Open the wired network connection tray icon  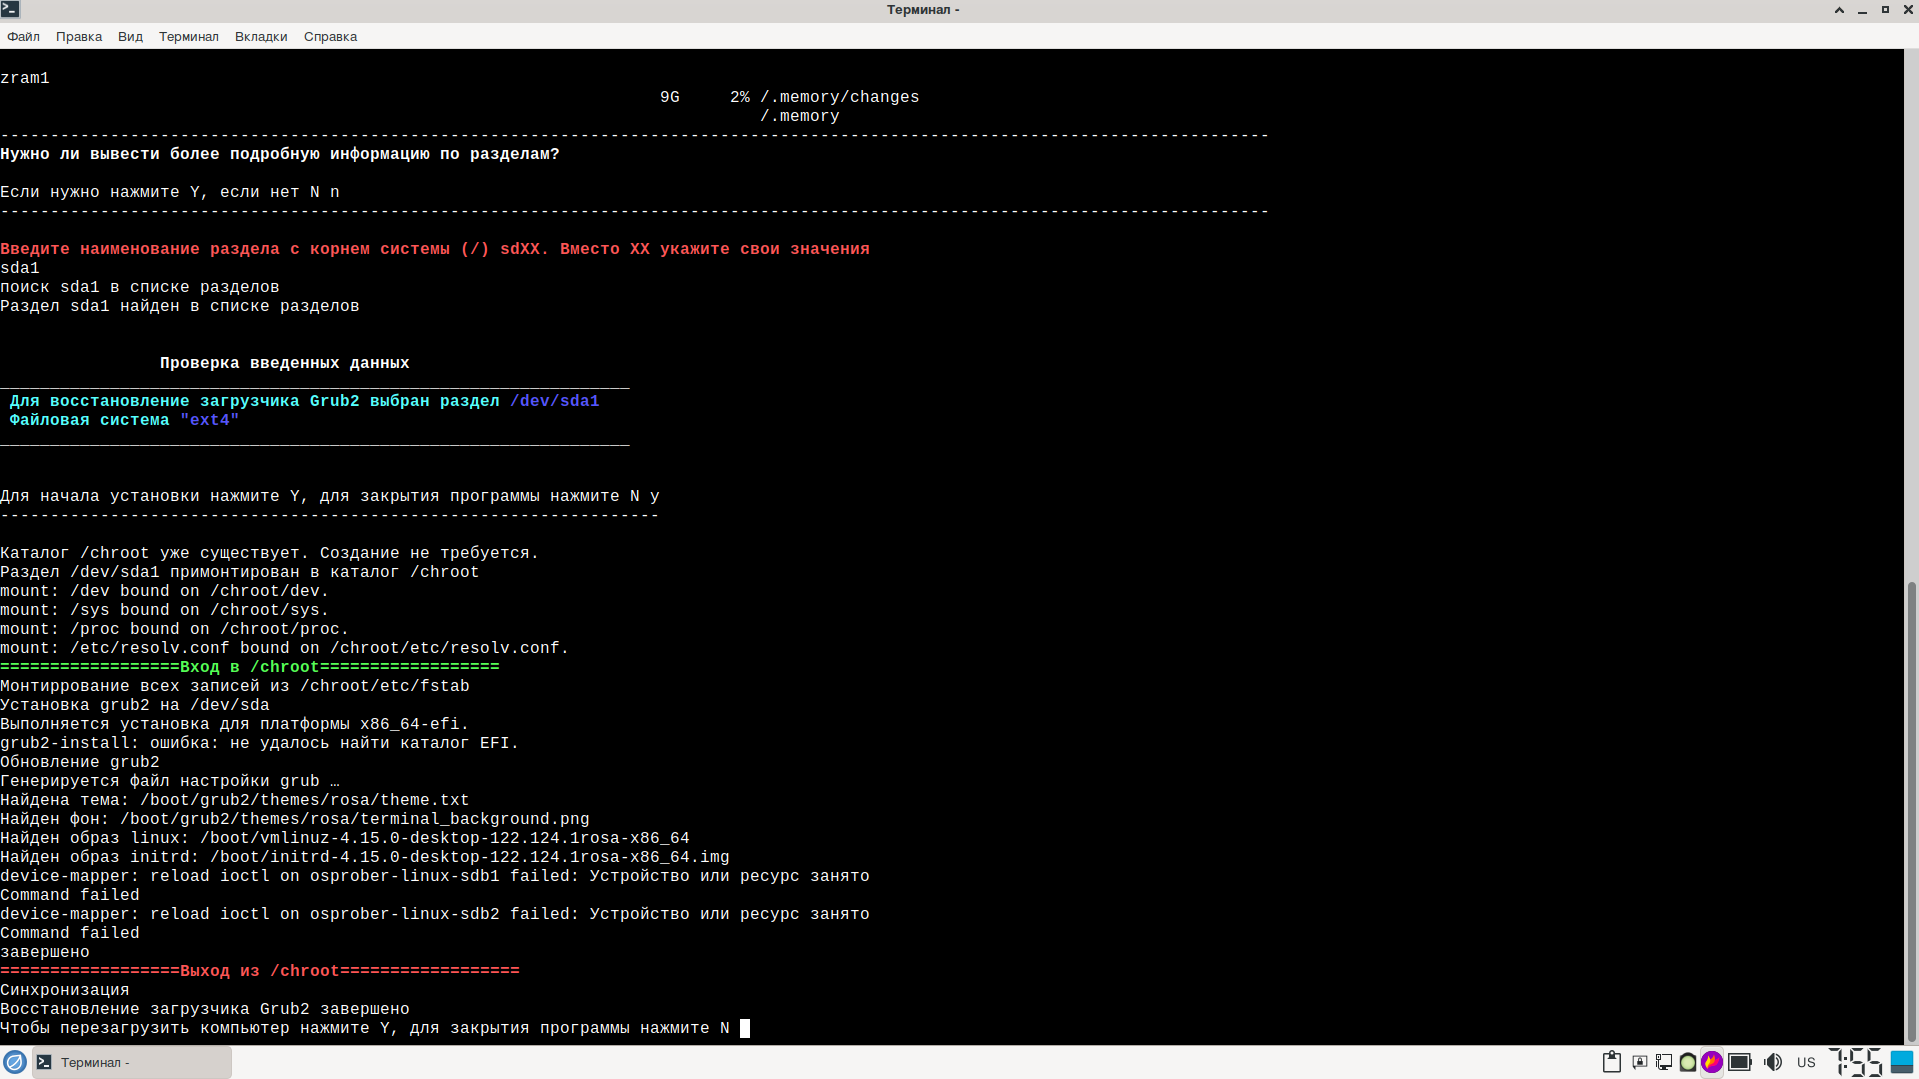(x=1663, y=1062)
